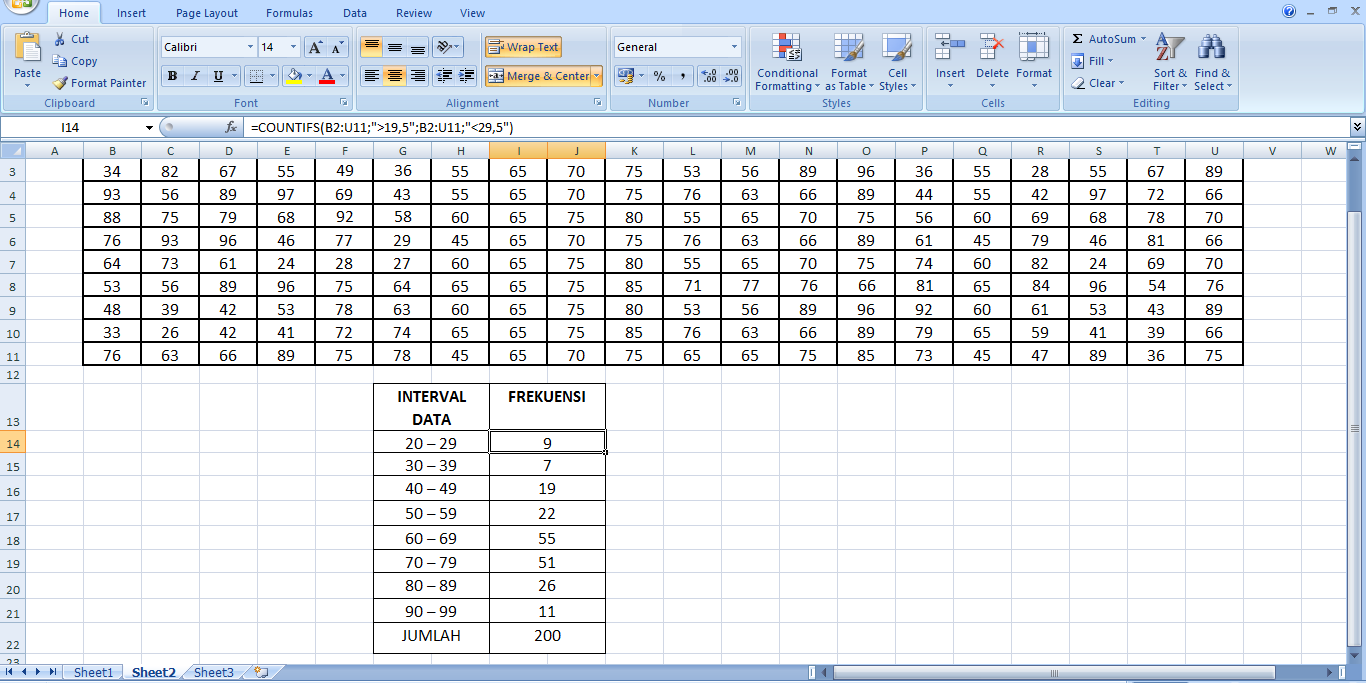The width and height of the screenshot is (1366, 683).
Task: Switch to the Sheet3 worksheet
Action: pos(213,672)
